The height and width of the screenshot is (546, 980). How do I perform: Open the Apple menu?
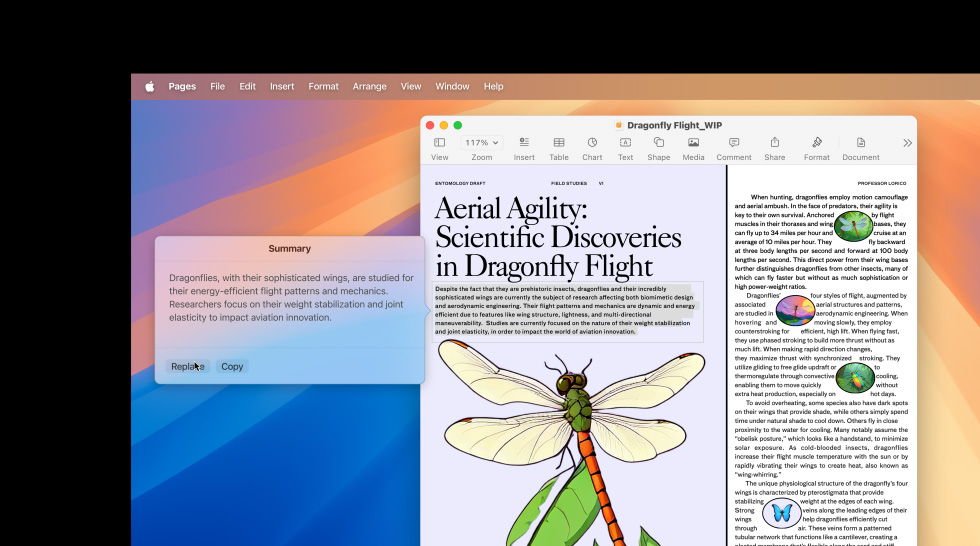pyautogui.click(x=150, y=87)
